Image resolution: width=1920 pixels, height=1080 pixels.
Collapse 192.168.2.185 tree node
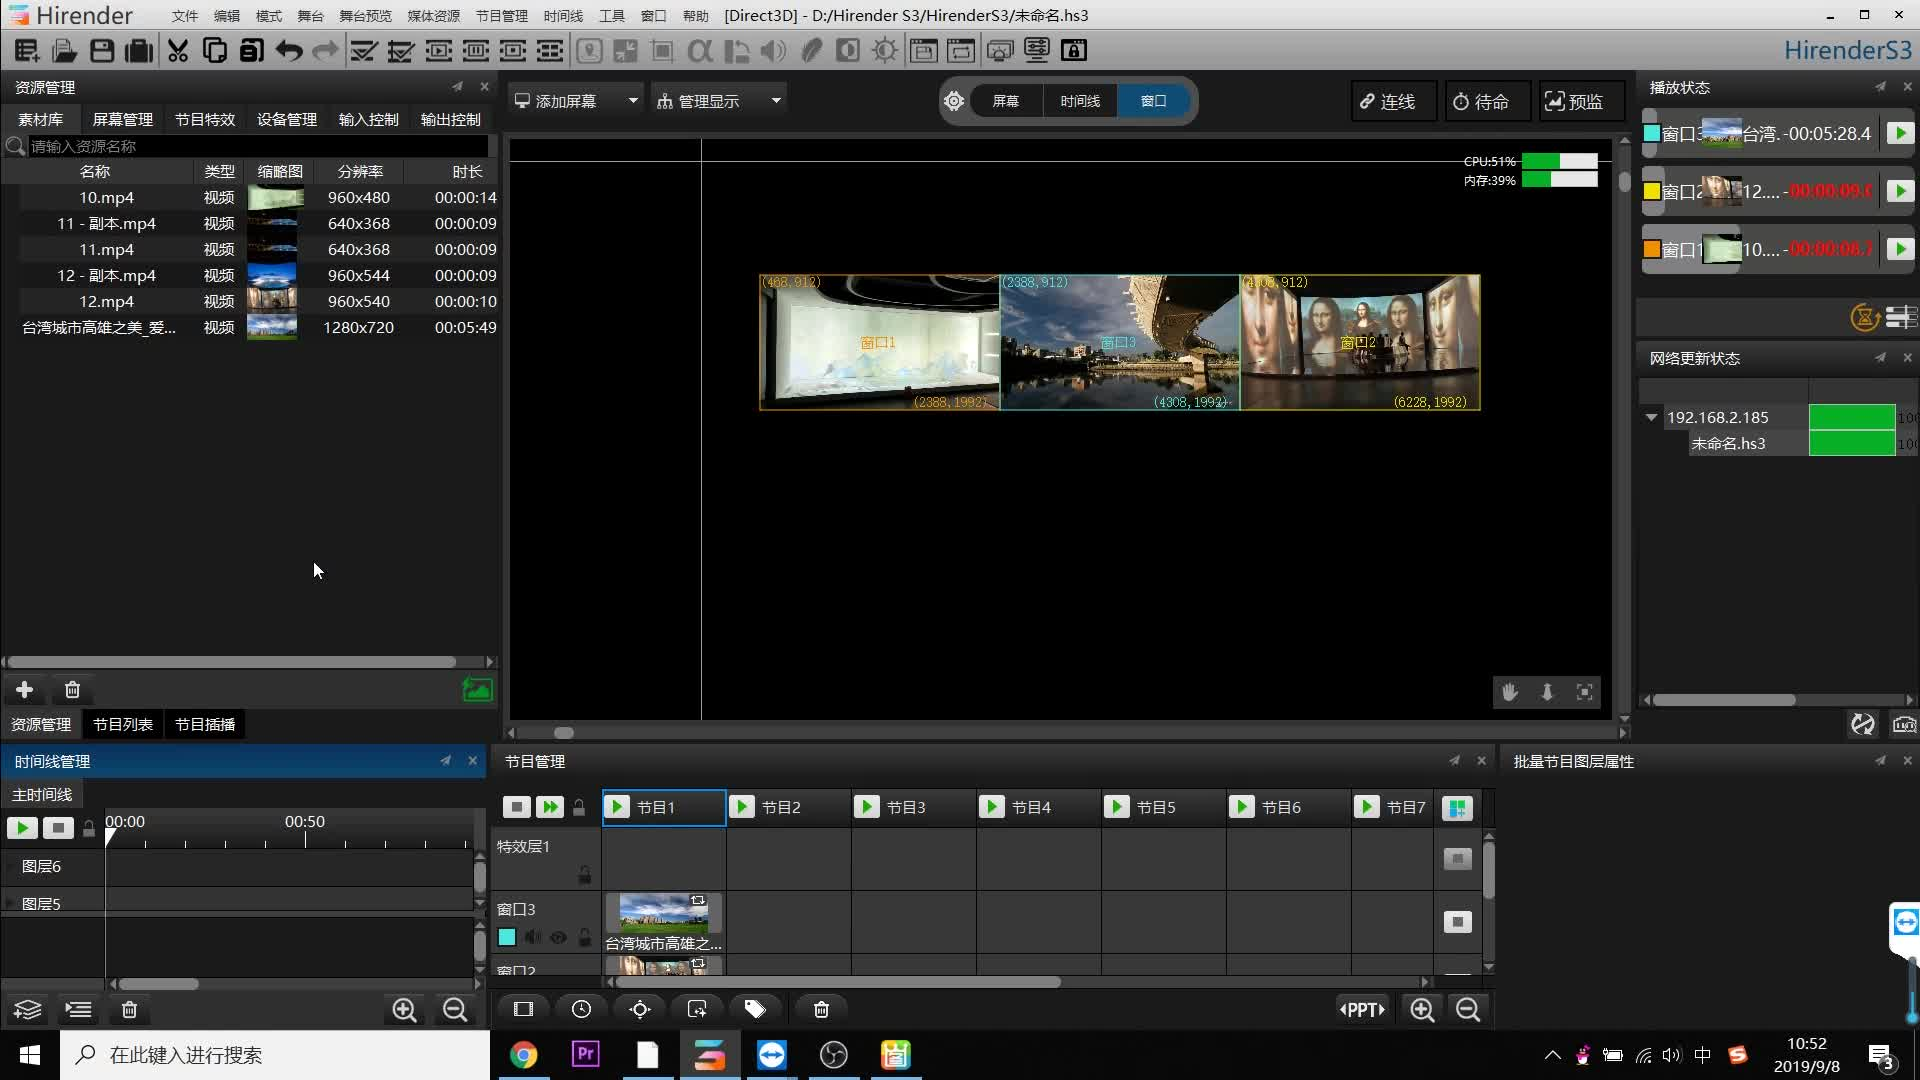[1651, 417]
